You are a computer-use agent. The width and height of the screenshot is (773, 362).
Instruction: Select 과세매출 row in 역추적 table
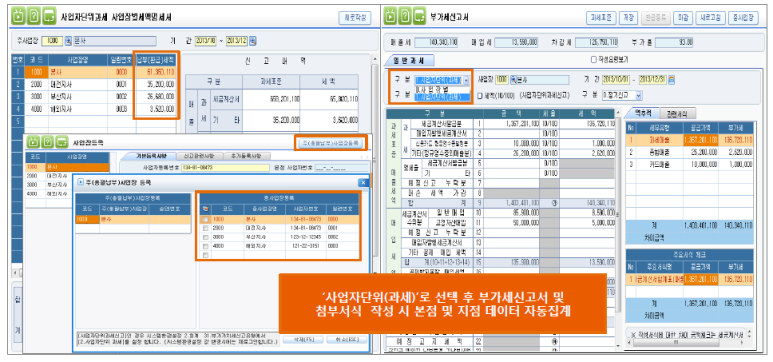pos(689,141)
